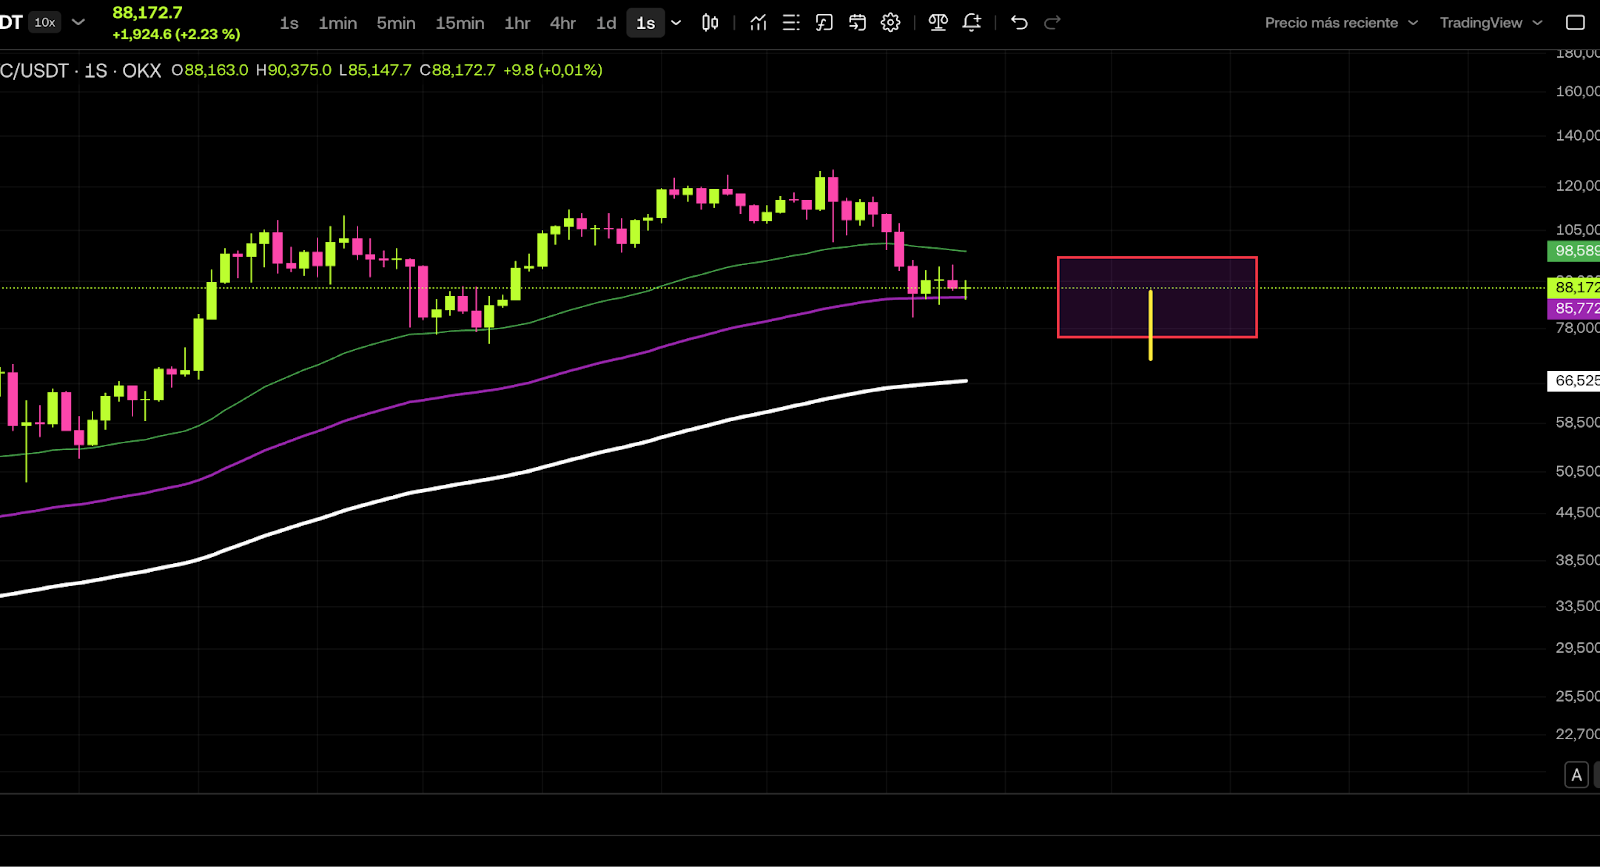The height and width of the screenshot is (867, 1600).
Task: Click the balance scale compare icon
Action: click(938, 22)
